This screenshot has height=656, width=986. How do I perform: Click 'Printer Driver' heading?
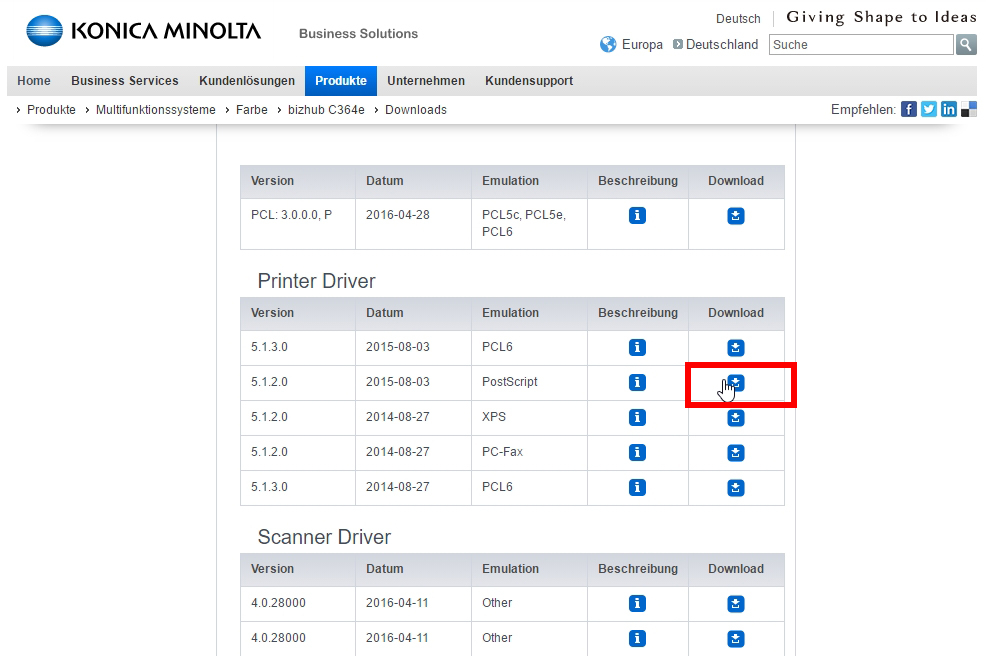pos(316,281)
